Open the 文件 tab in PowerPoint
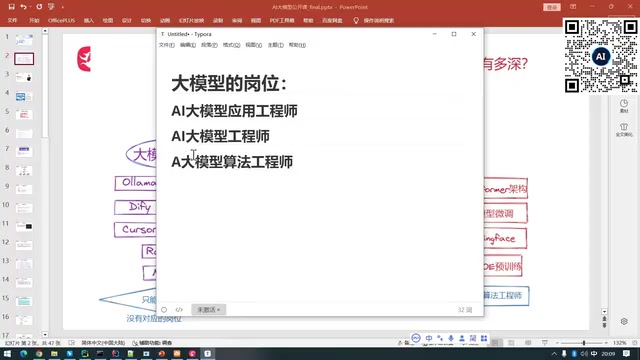Viewport: 640px width, 360px height. click(12, 20)
